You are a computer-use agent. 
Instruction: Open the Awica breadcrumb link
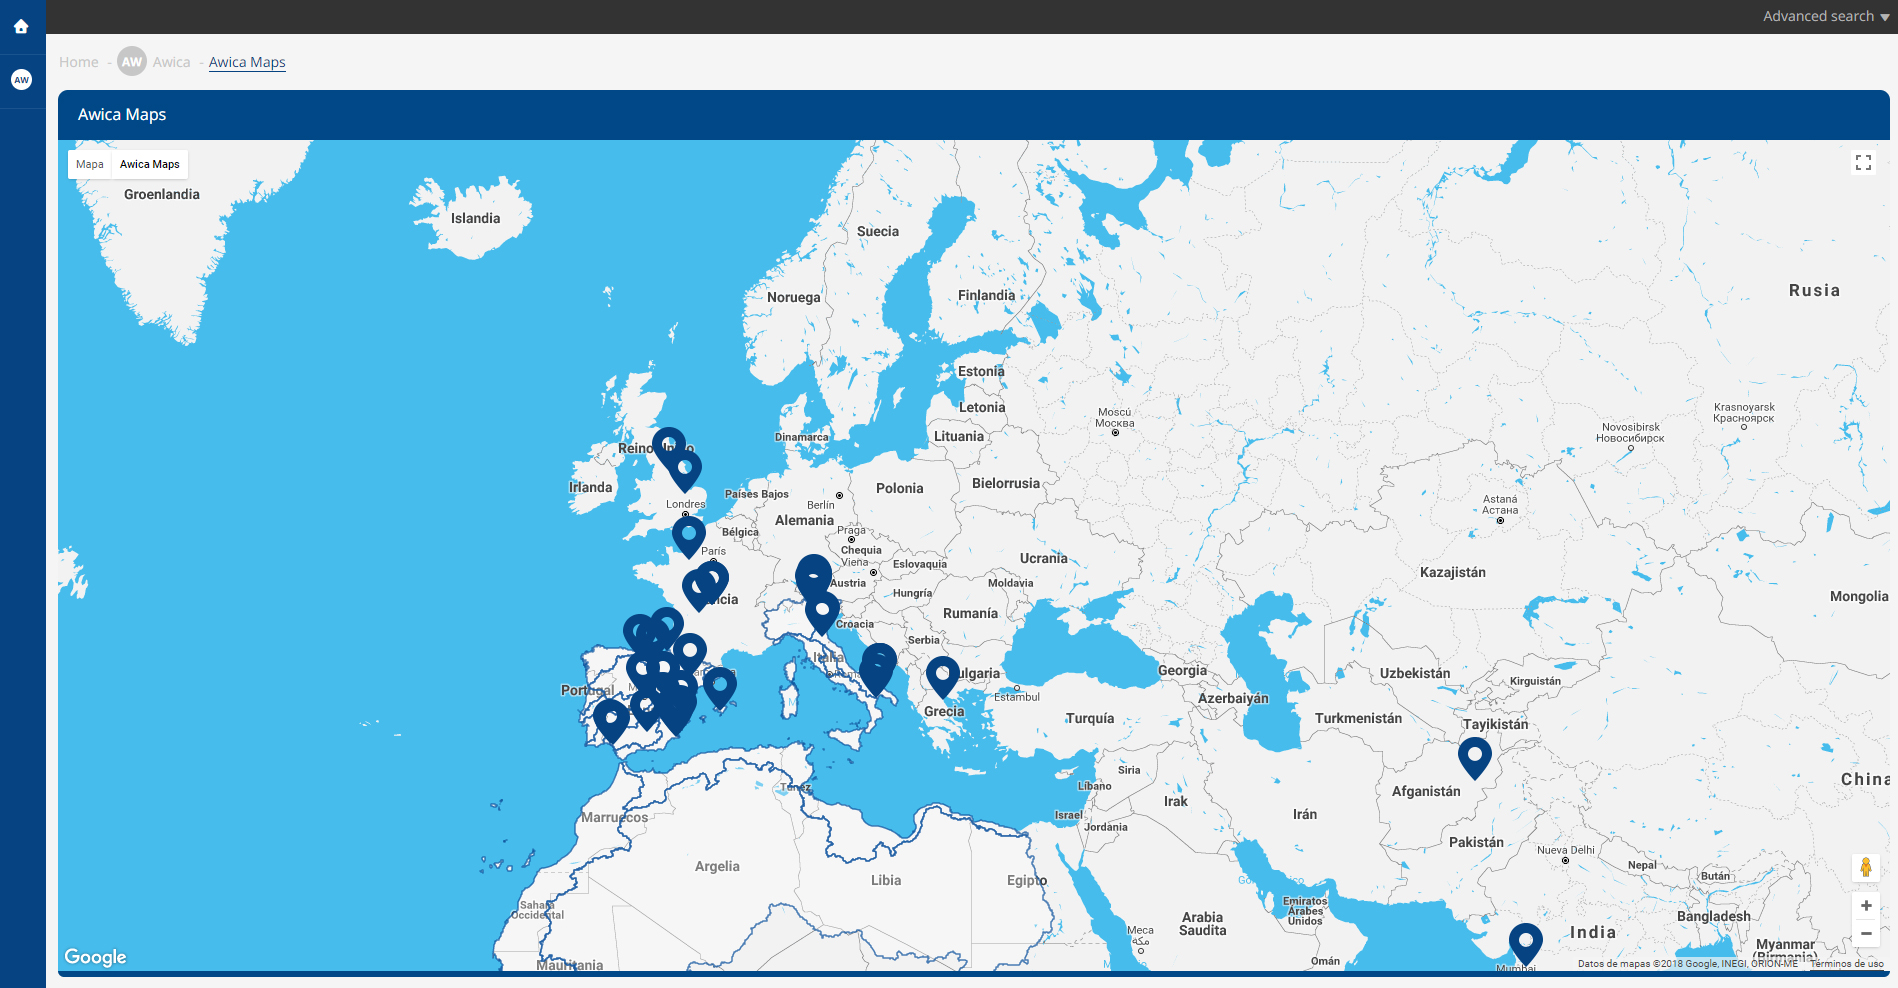pyautogui.click(x=171, y=62)
